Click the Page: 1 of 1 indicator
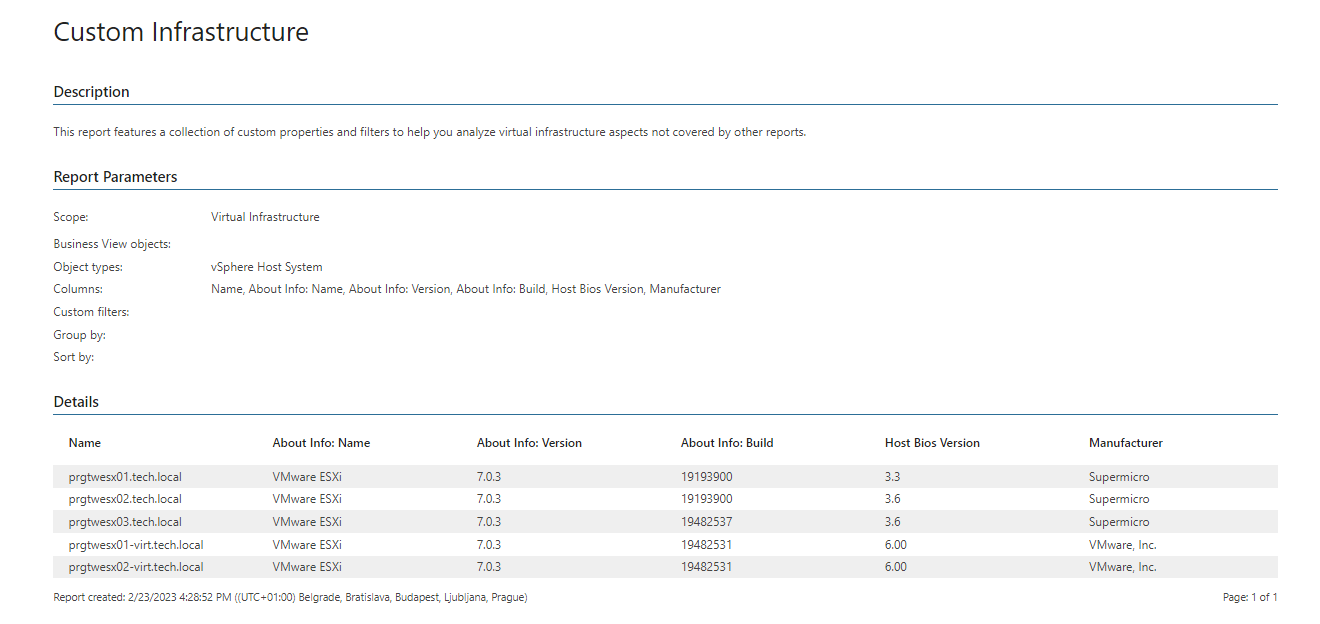 click(x=1250, y=597)
